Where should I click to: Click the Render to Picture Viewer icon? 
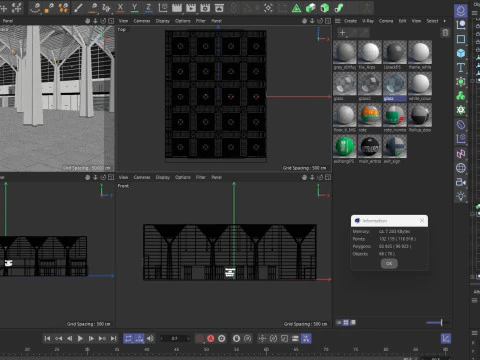pos(191,8)
